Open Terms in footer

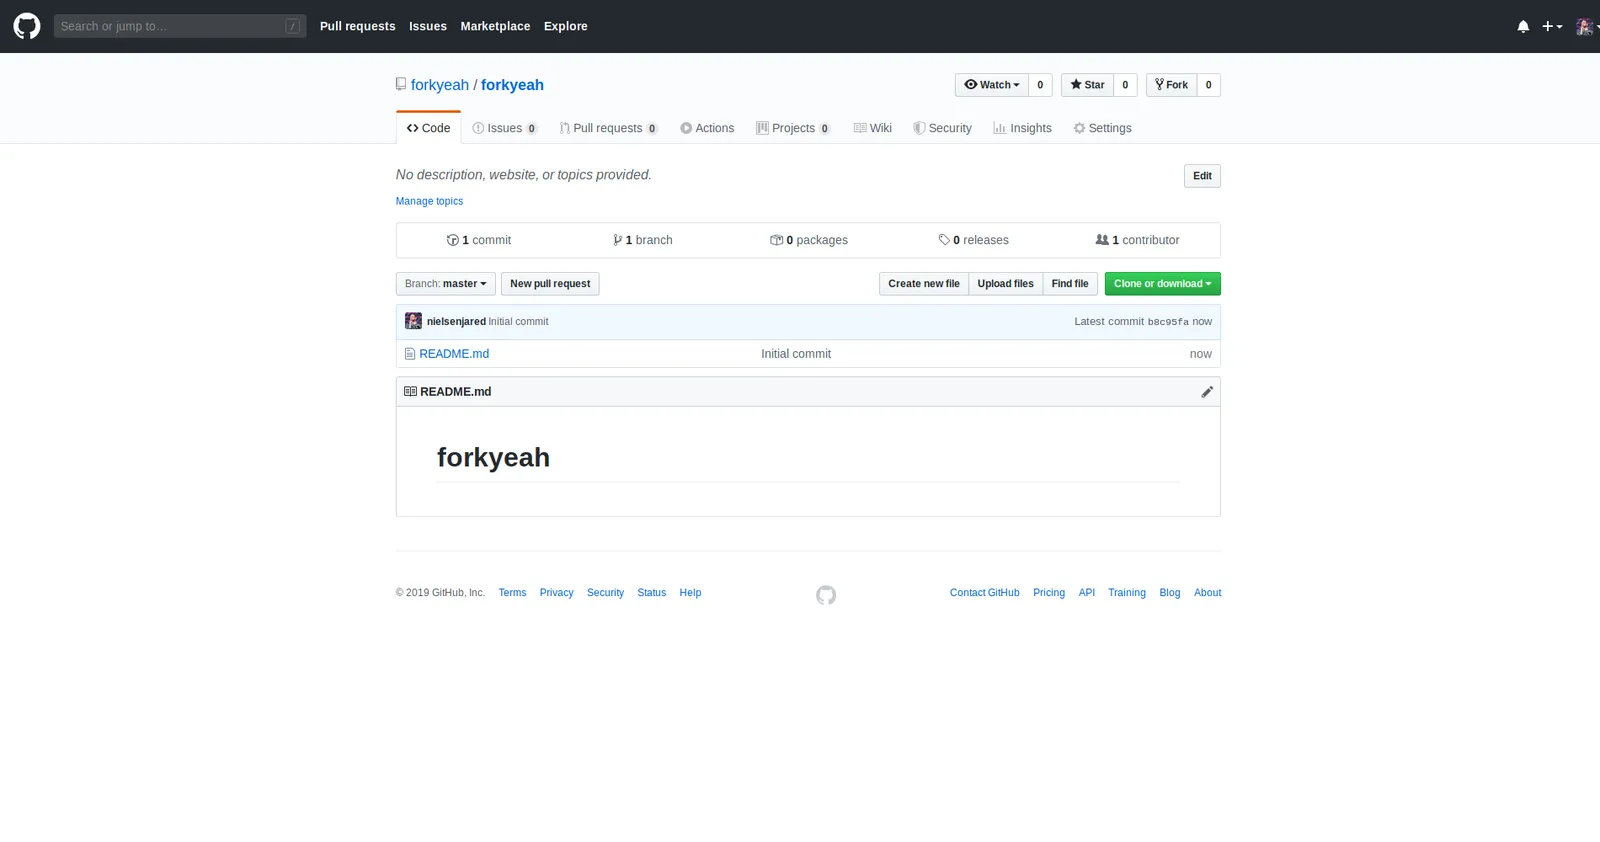click(x=512, y=593)
